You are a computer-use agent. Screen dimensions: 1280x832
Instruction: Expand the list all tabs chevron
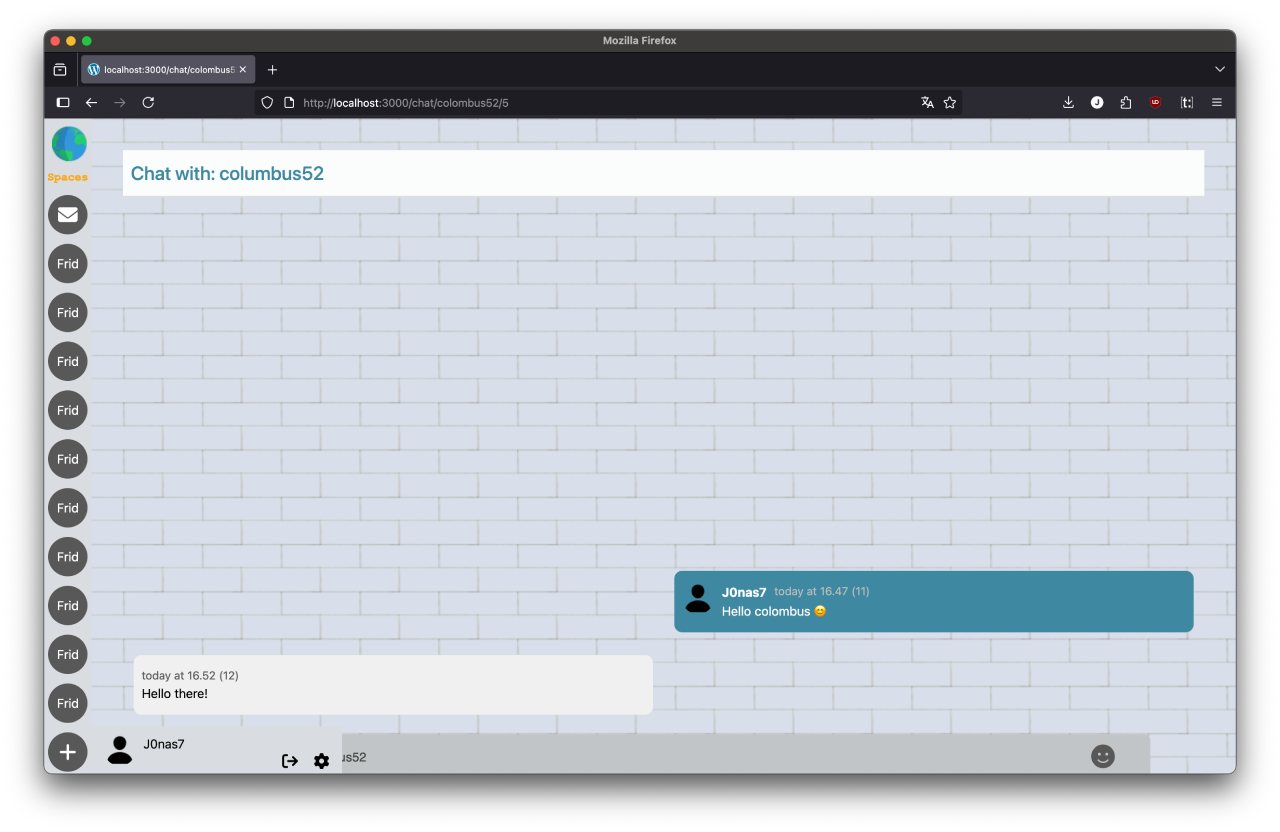(1219, 69)
